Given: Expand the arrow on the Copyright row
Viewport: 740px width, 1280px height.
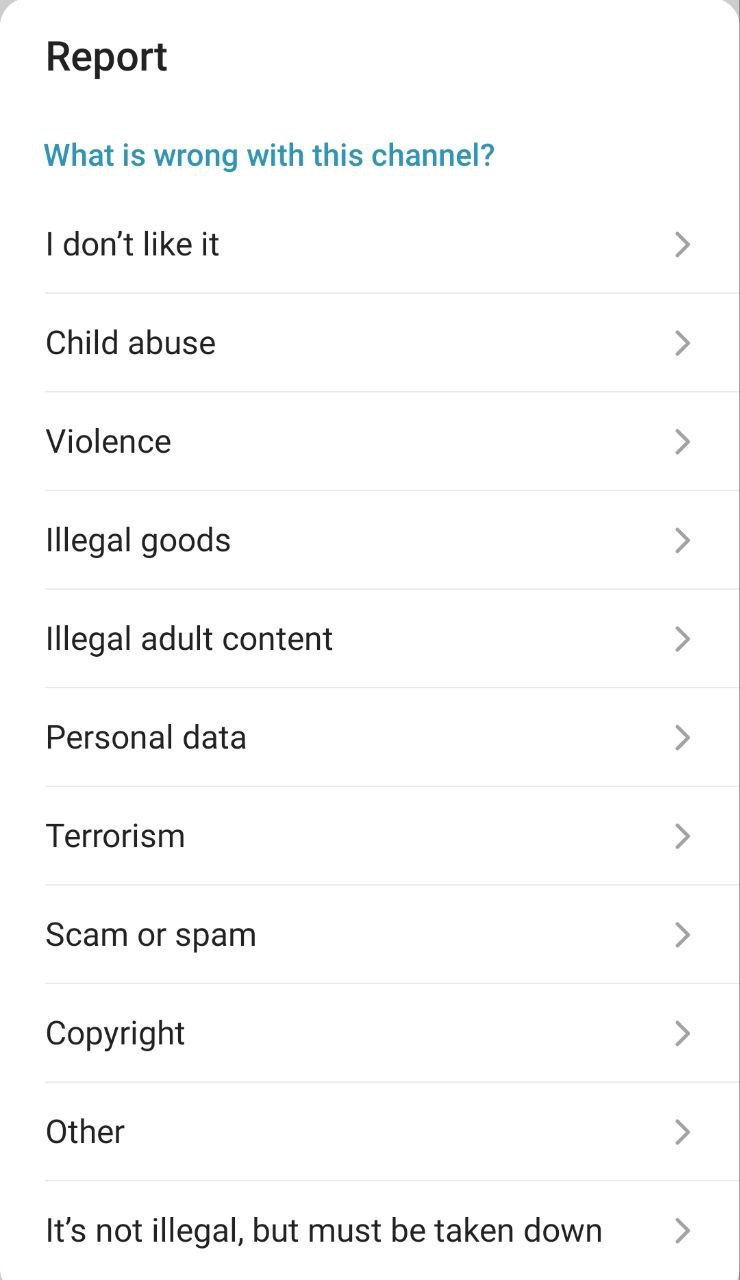Looking at the screenshot, I should pyautogui.click(x=682, y=1033).
